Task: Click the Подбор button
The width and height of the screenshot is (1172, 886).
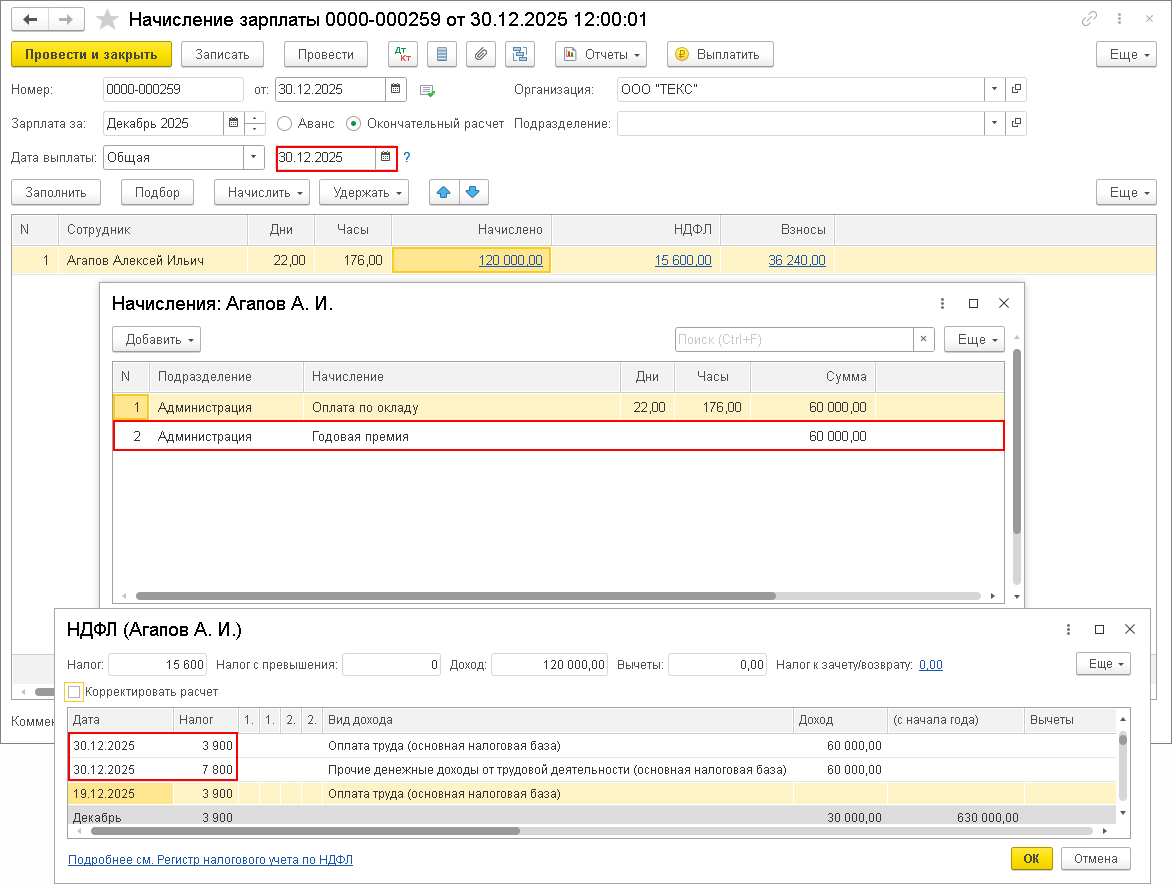Action: click(x=157, y=192)
